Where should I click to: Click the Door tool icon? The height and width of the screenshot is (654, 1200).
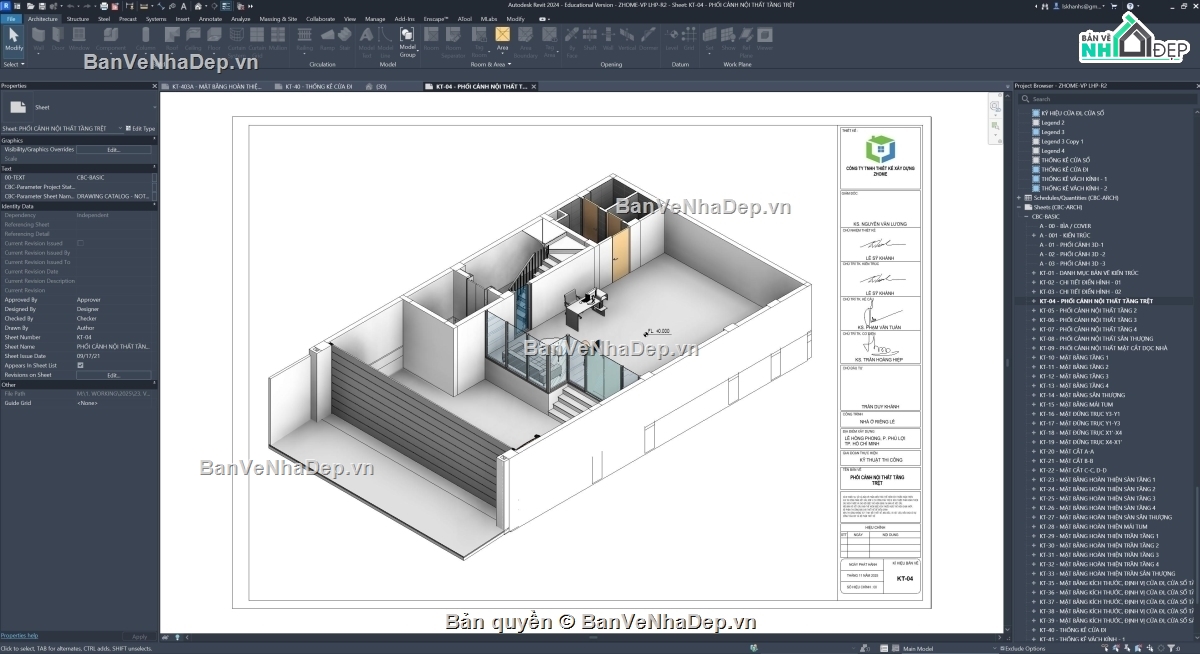[59, 40]
